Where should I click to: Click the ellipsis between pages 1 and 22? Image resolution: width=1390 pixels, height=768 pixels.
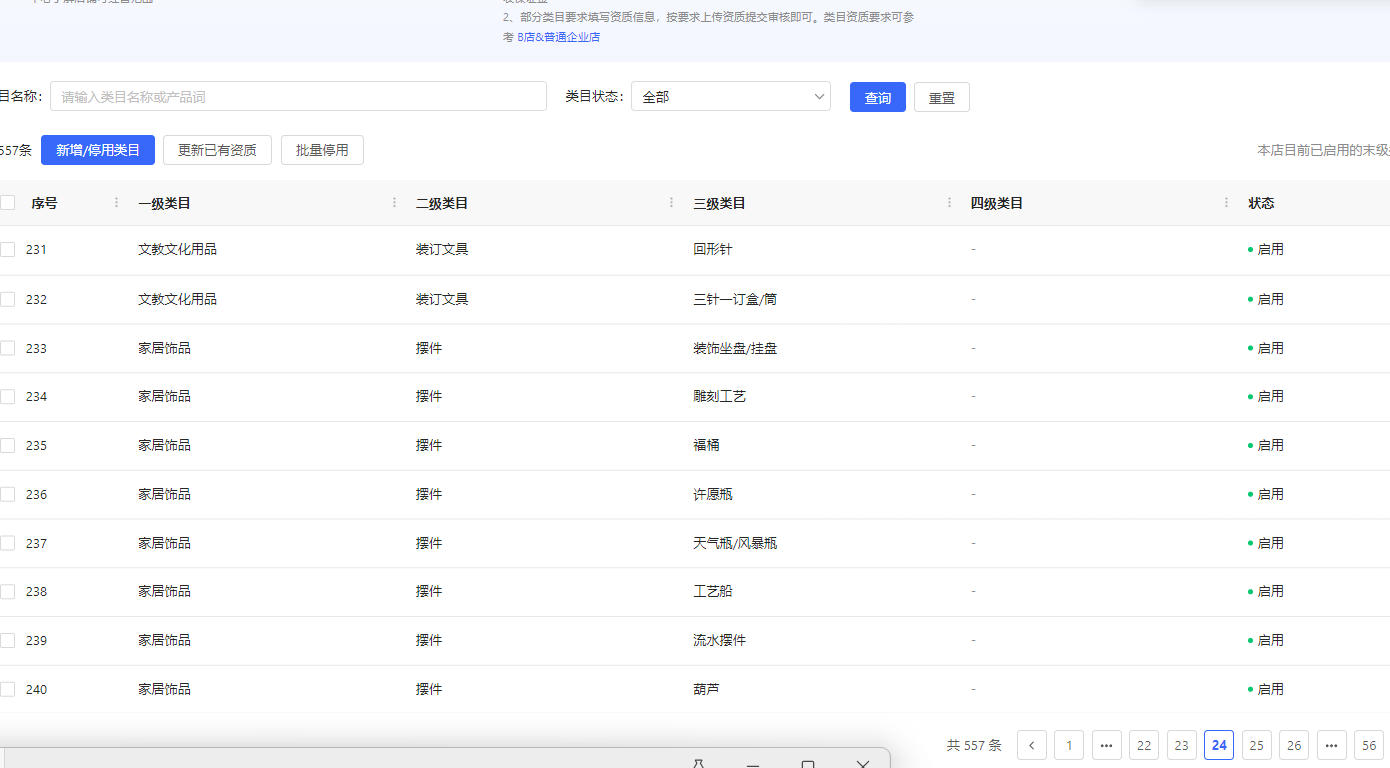[x=1106, y=745]
